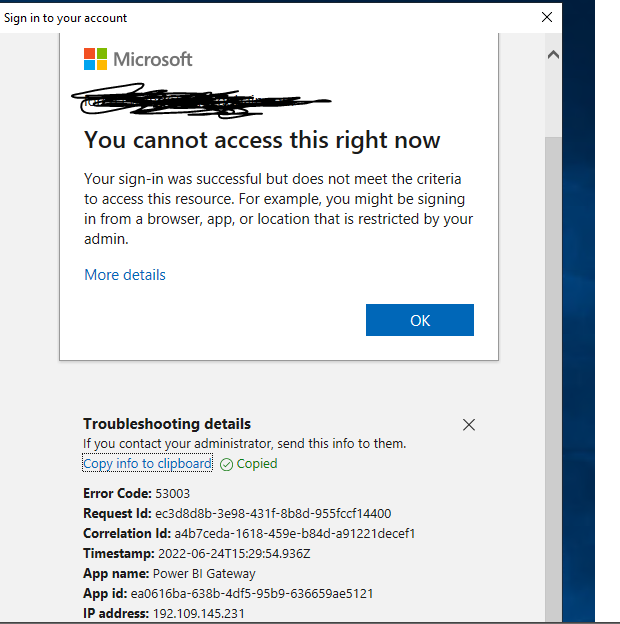Close the Troubleshooting details section
This screenshot has height=624, width=620.
(x=469, y=425)
